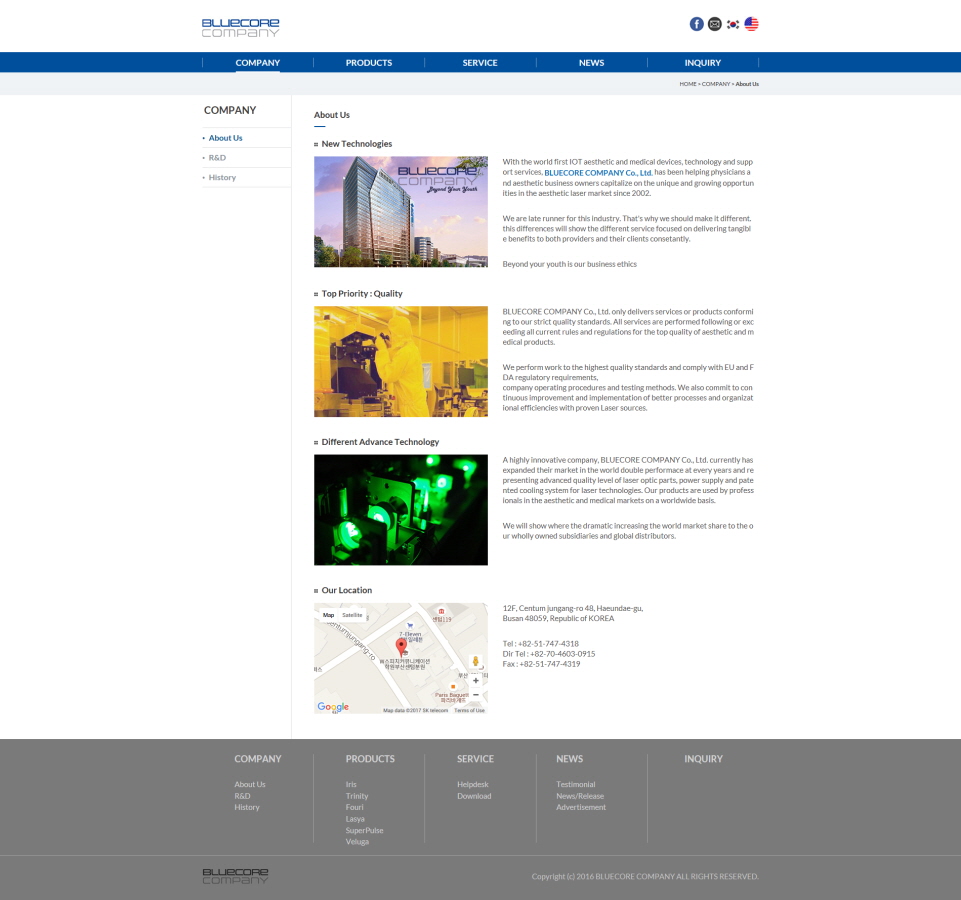The height and width of the screenshot is (900, 961).
Task: Click the Bluecore footer logo
Action: click(x=235, y=876)
